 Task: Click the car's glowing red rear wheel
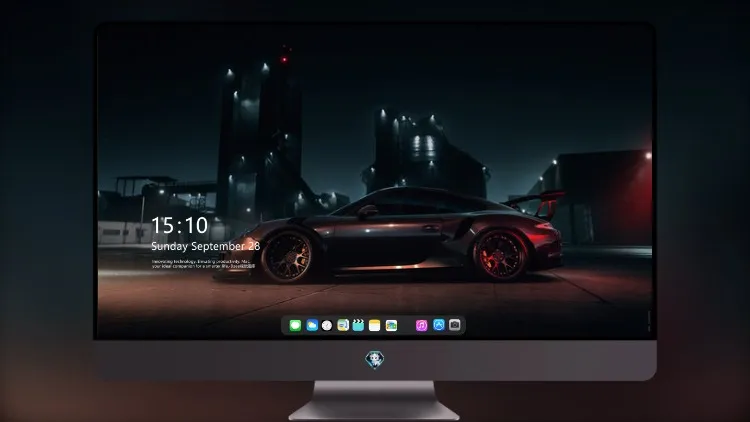(500, 254)
